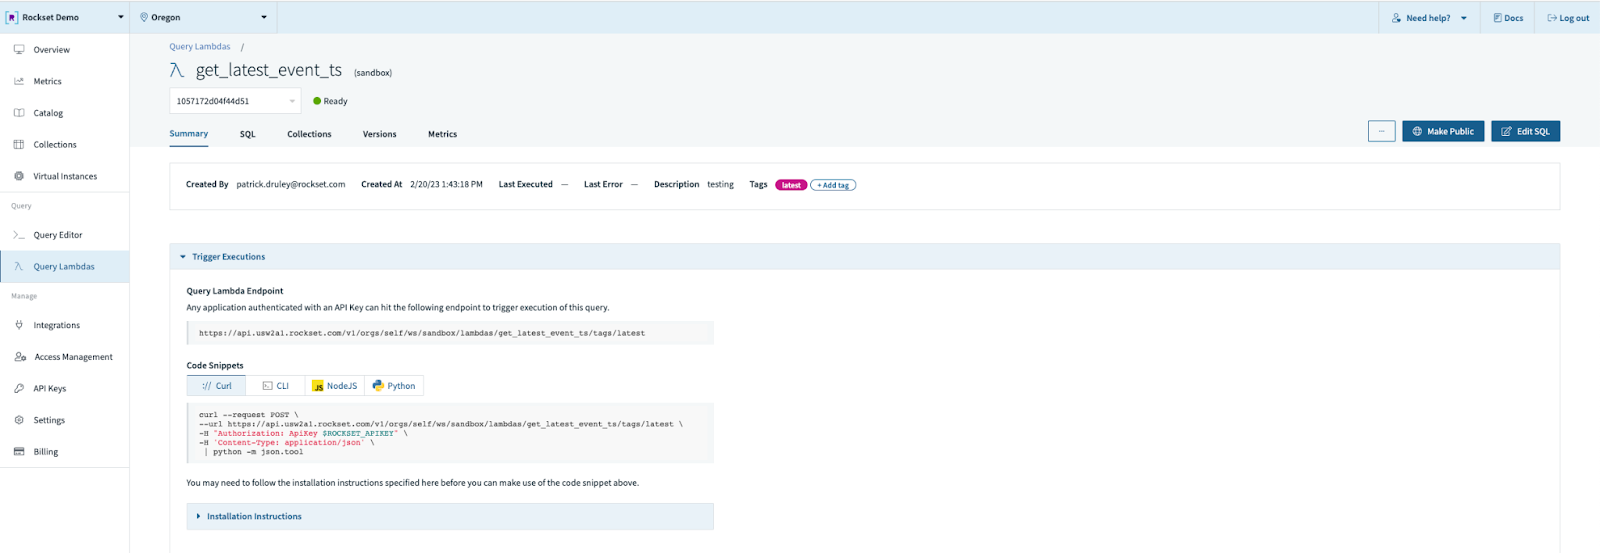Click the CLI terminal icon in snippets
Image resolution: width=1600 pixels, height=553 pixels.
pos(268,385)
